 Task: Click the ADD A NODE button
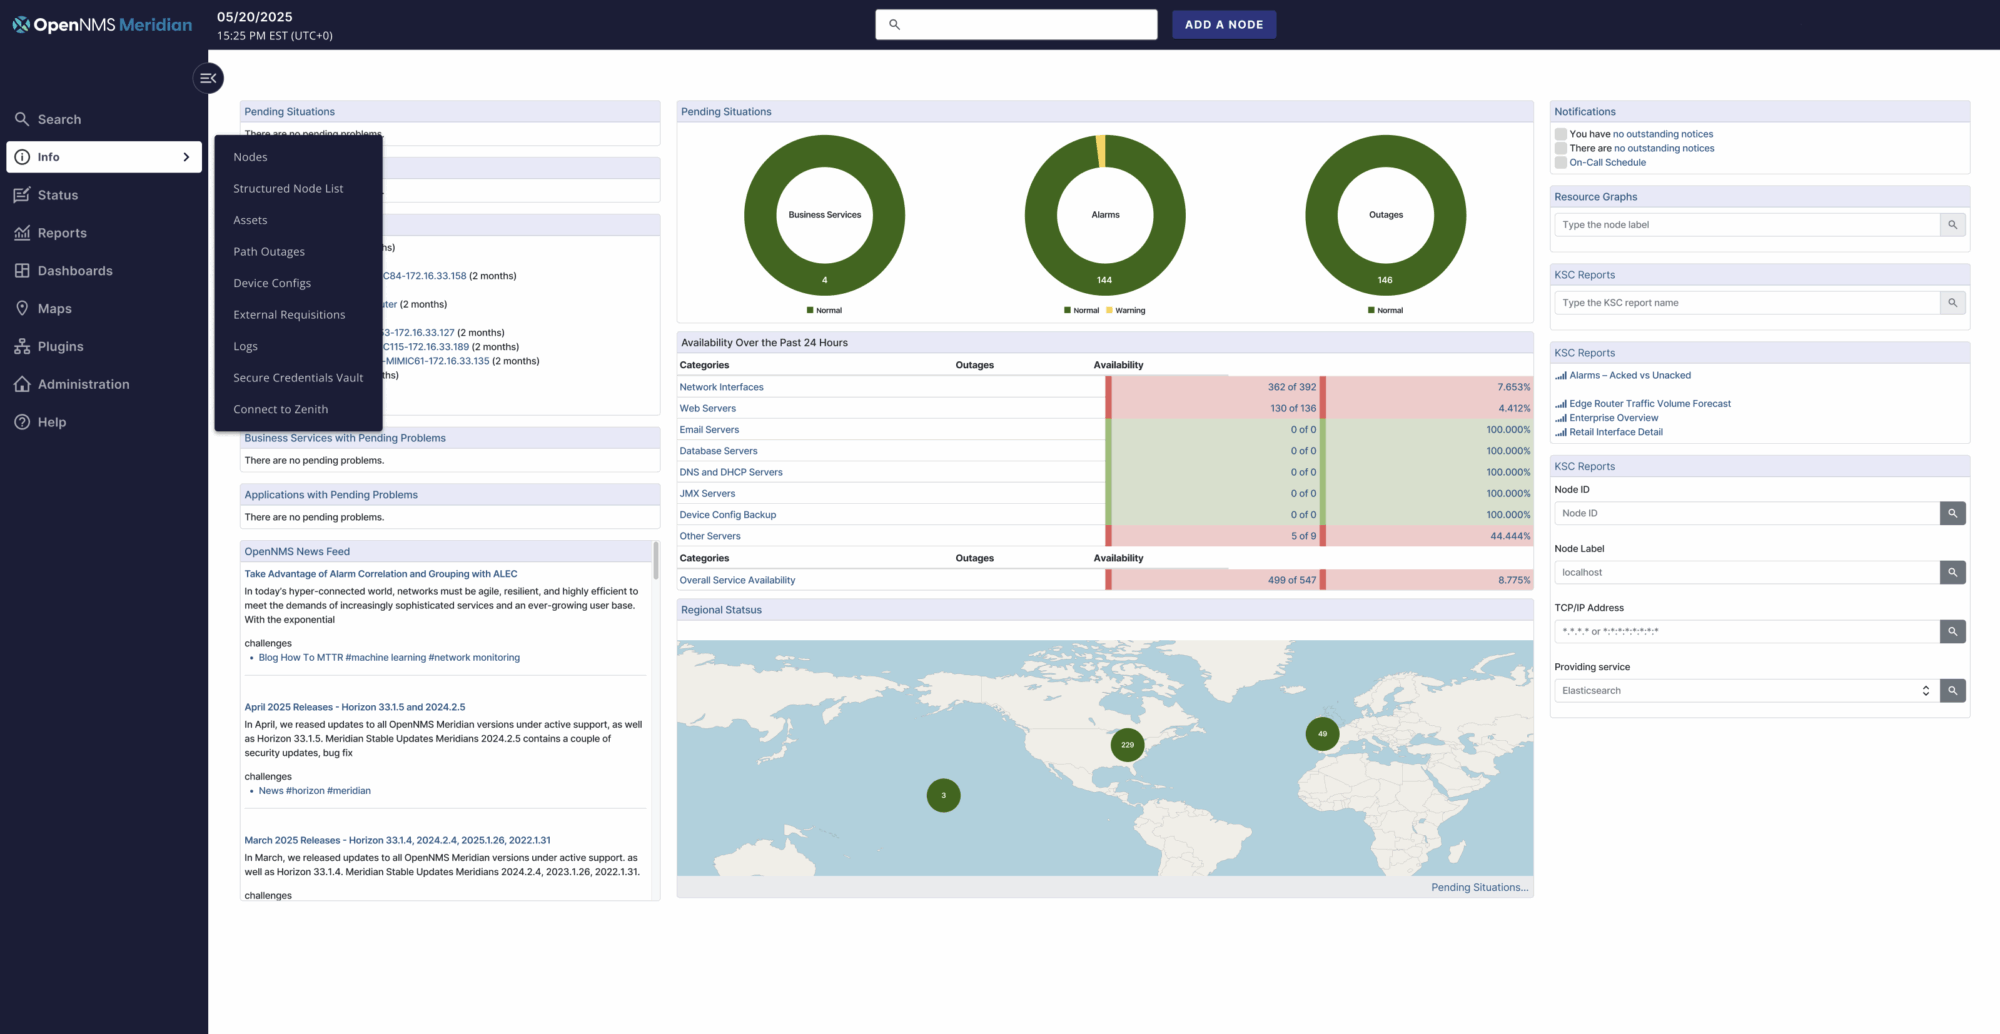(x=1223, y=25)
